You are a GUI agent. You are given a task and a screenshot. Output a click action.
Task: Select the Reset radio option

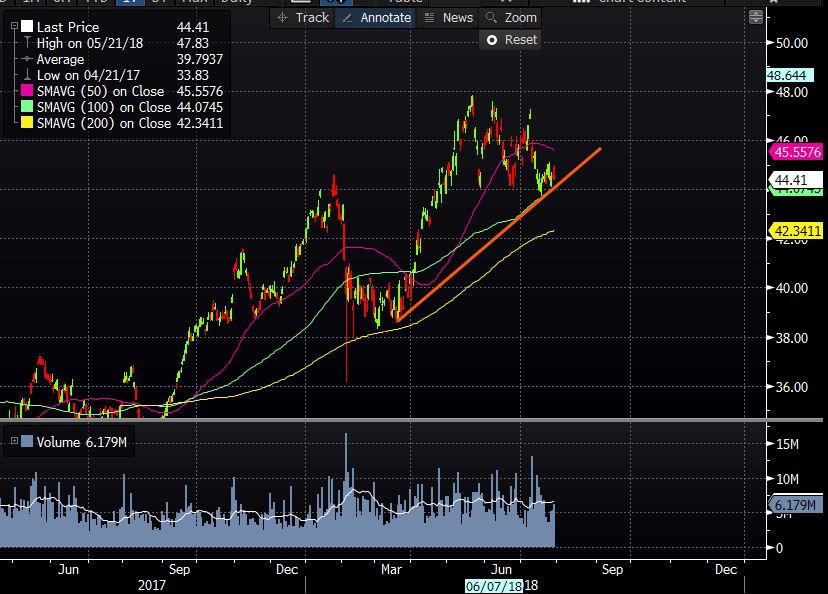(491, 40)
